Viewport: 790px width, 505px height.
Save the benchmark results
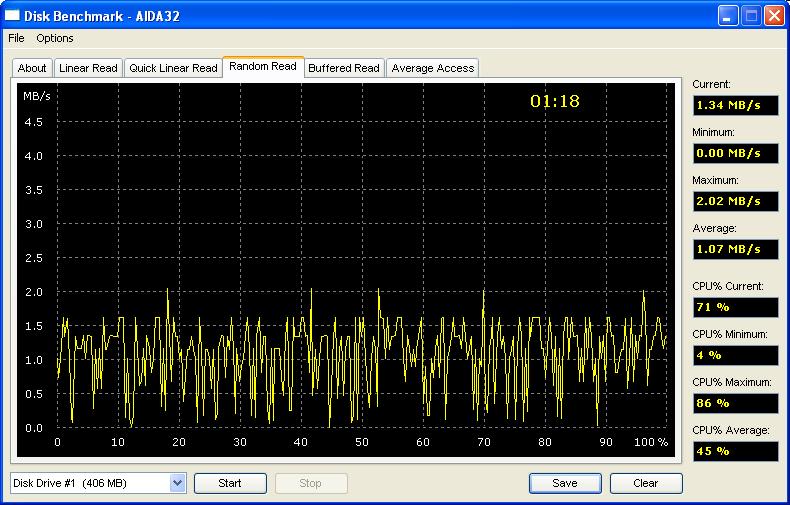[565, 483]
